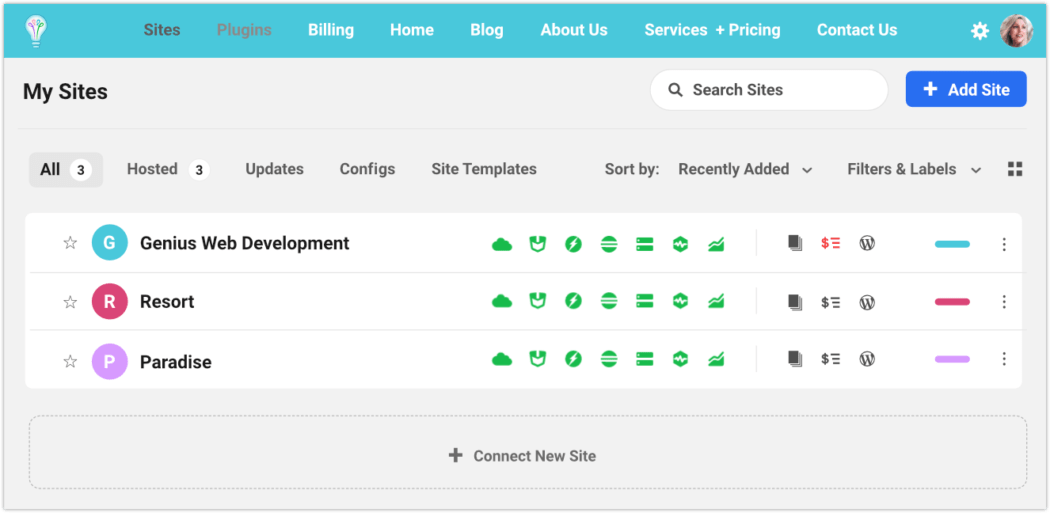Click purple P avatar for Paradise
1050x513 pixels.
click(x=110, y=362)
